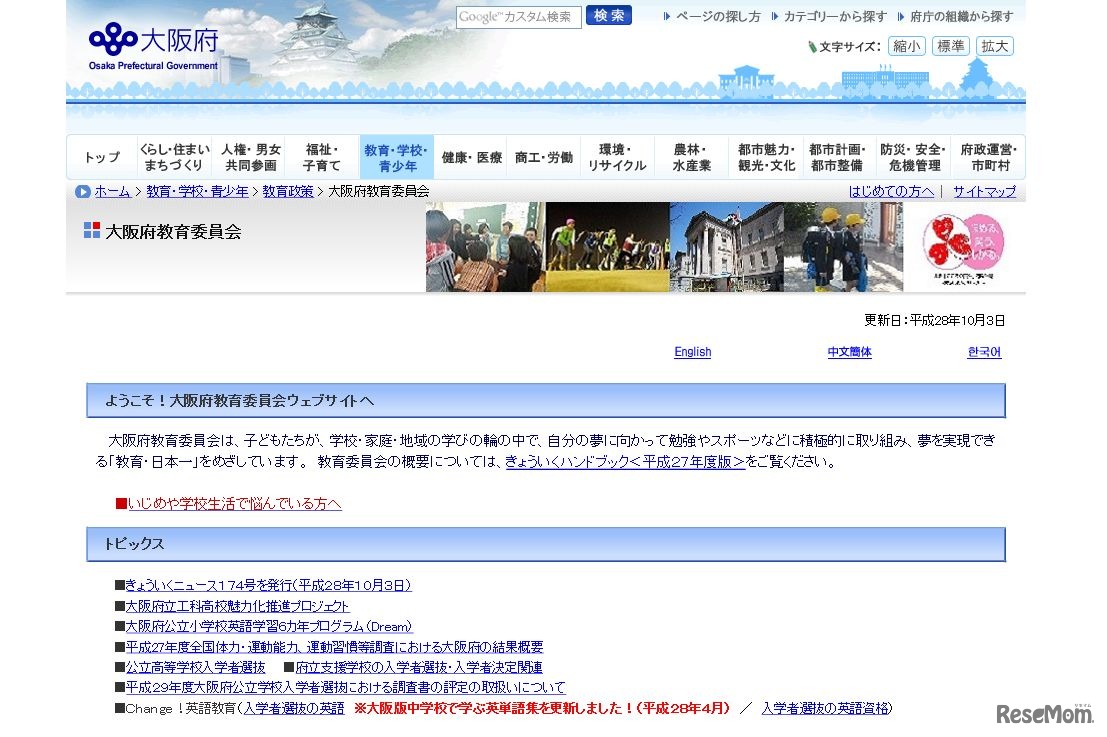Click the red bullet icon before きょういくニュース174号 item
Viewport: 1107px width, 737px height.
click(120, 585)
